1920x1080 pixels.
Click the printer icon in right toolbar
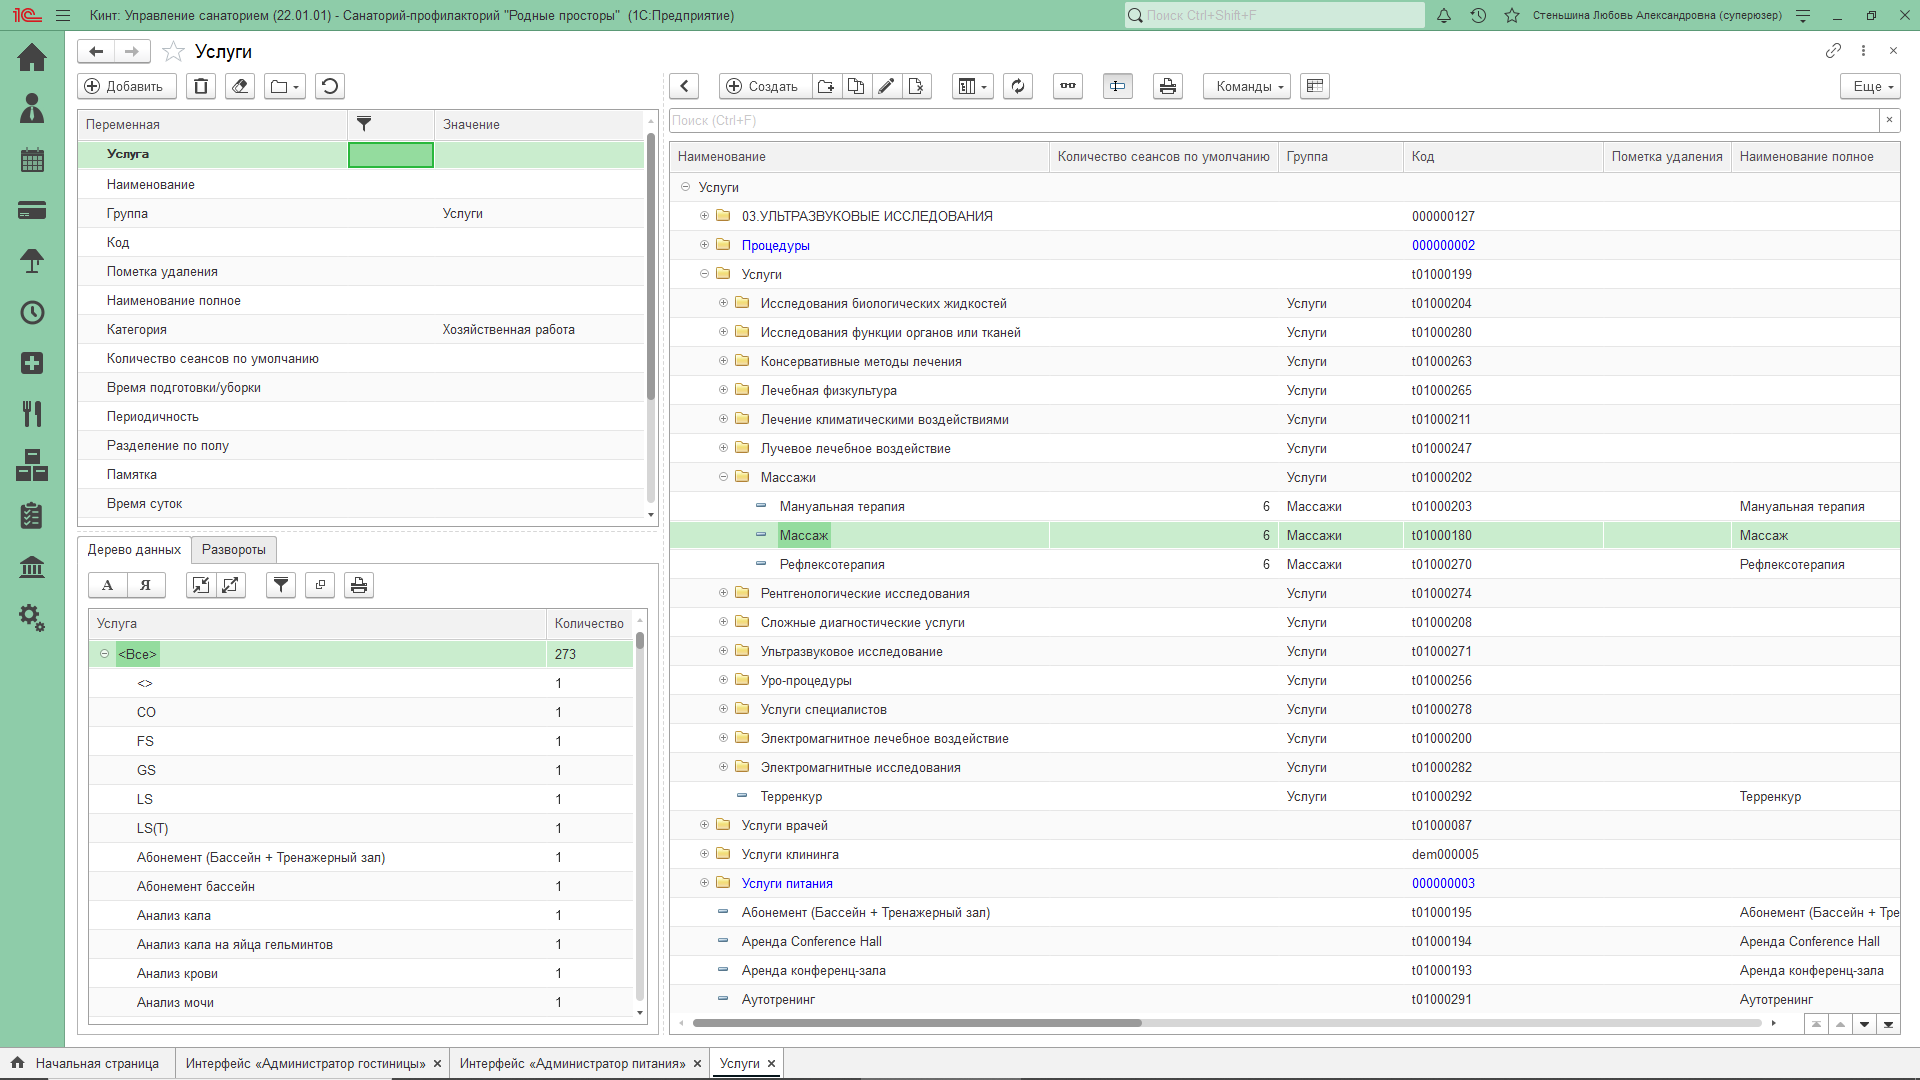point(1167,87)
